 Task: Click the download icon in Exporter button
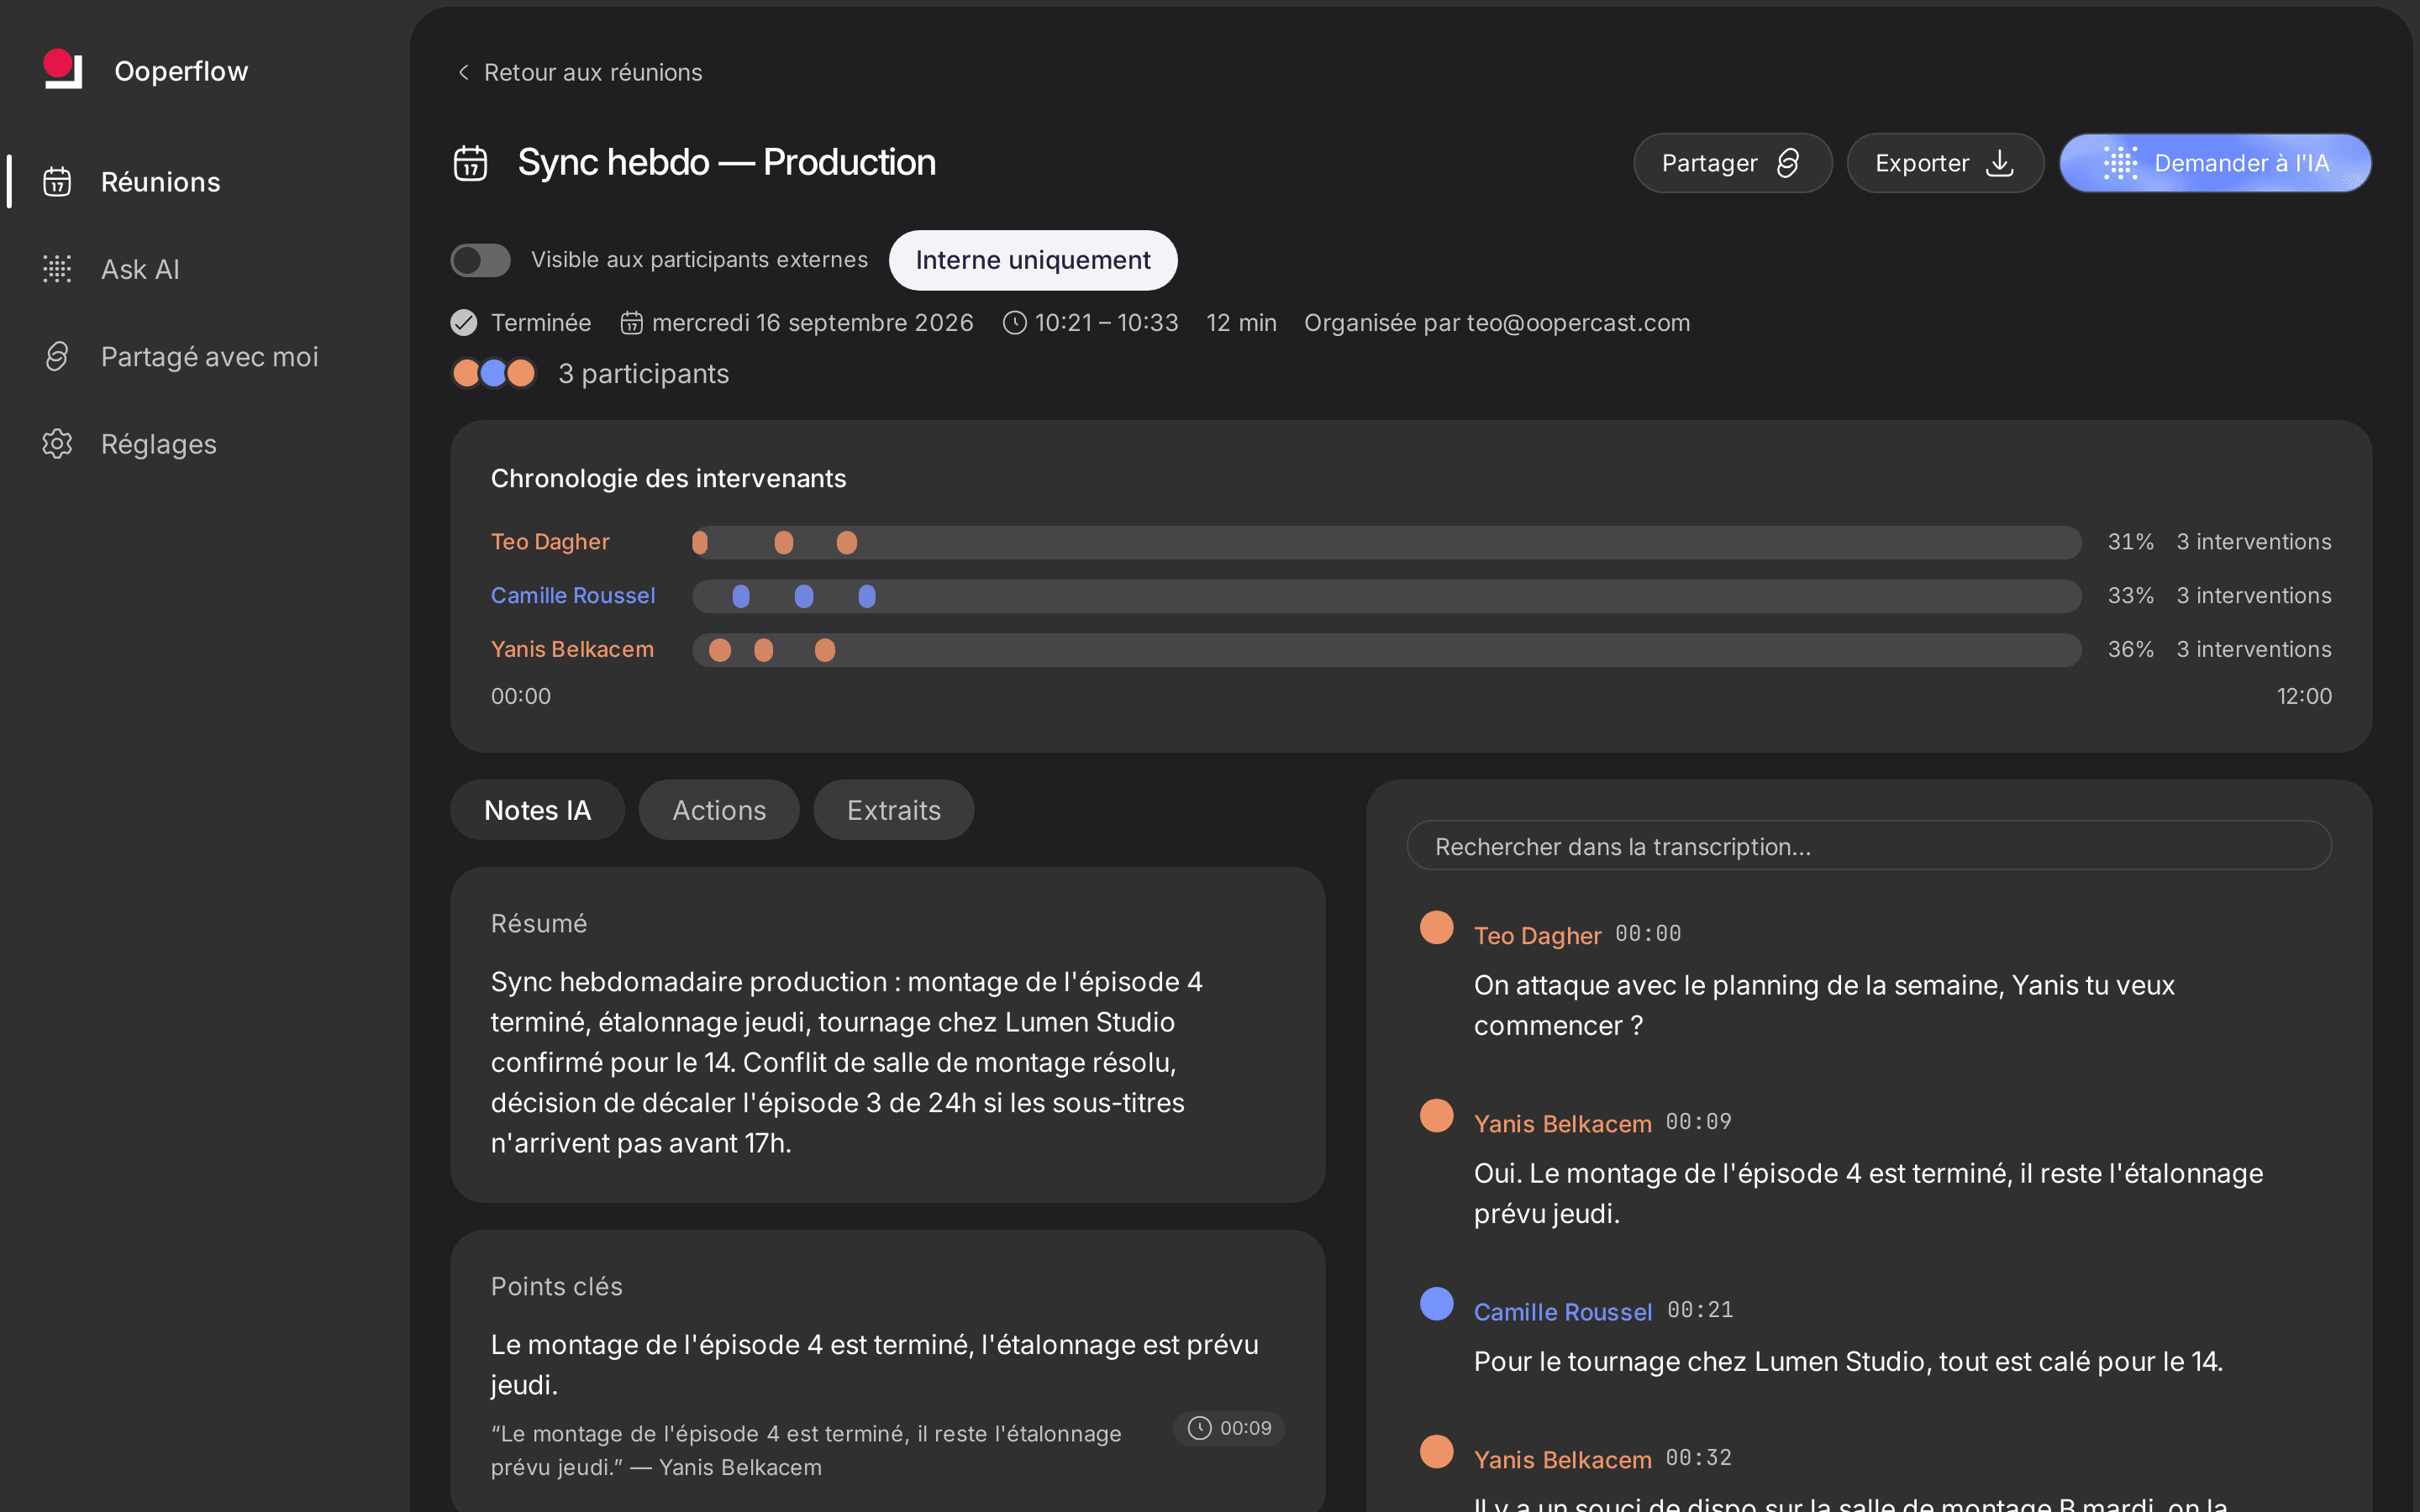tap(1999, 163)
